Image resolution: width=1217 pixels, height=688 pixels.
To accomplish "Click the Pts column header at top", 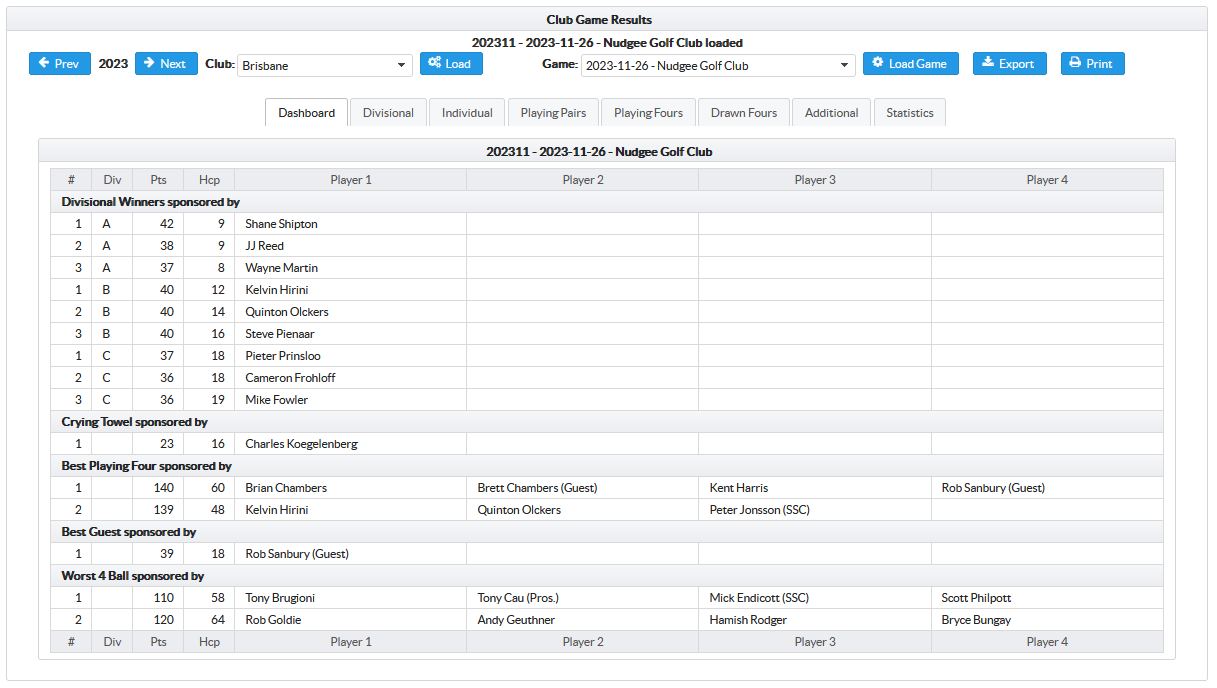I will (158, 180).
